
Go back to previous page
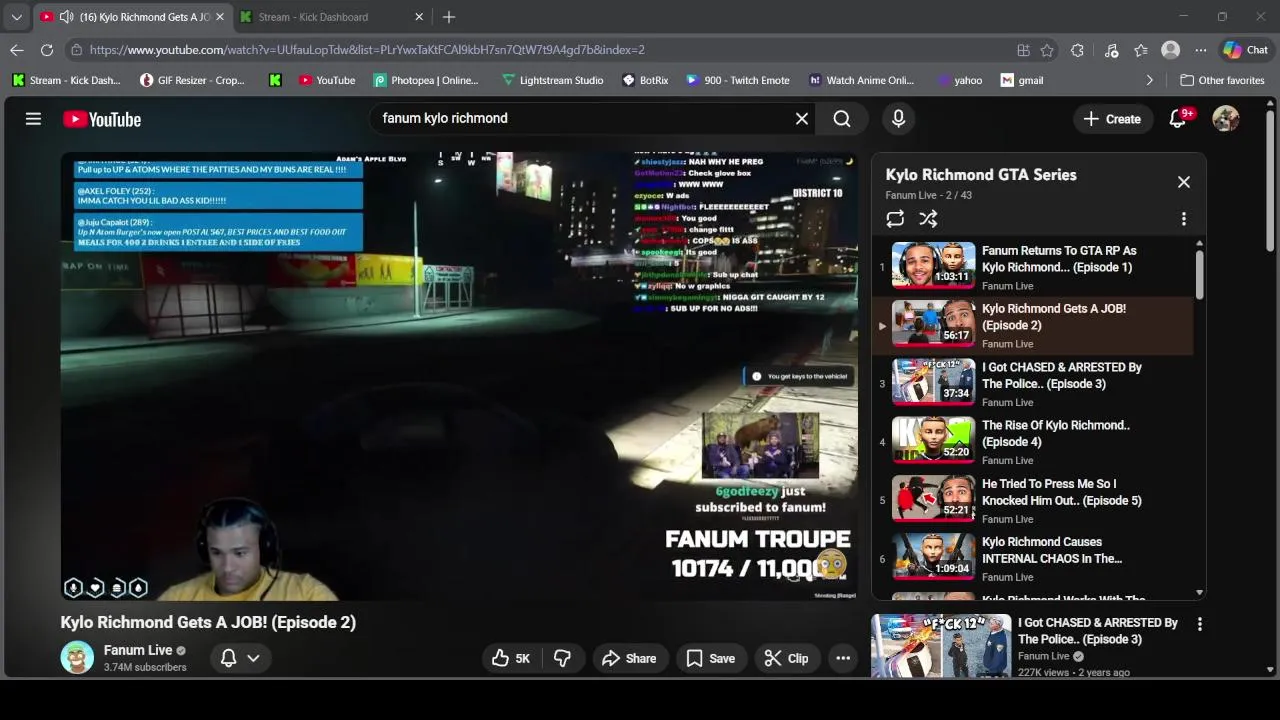point(17,50)
